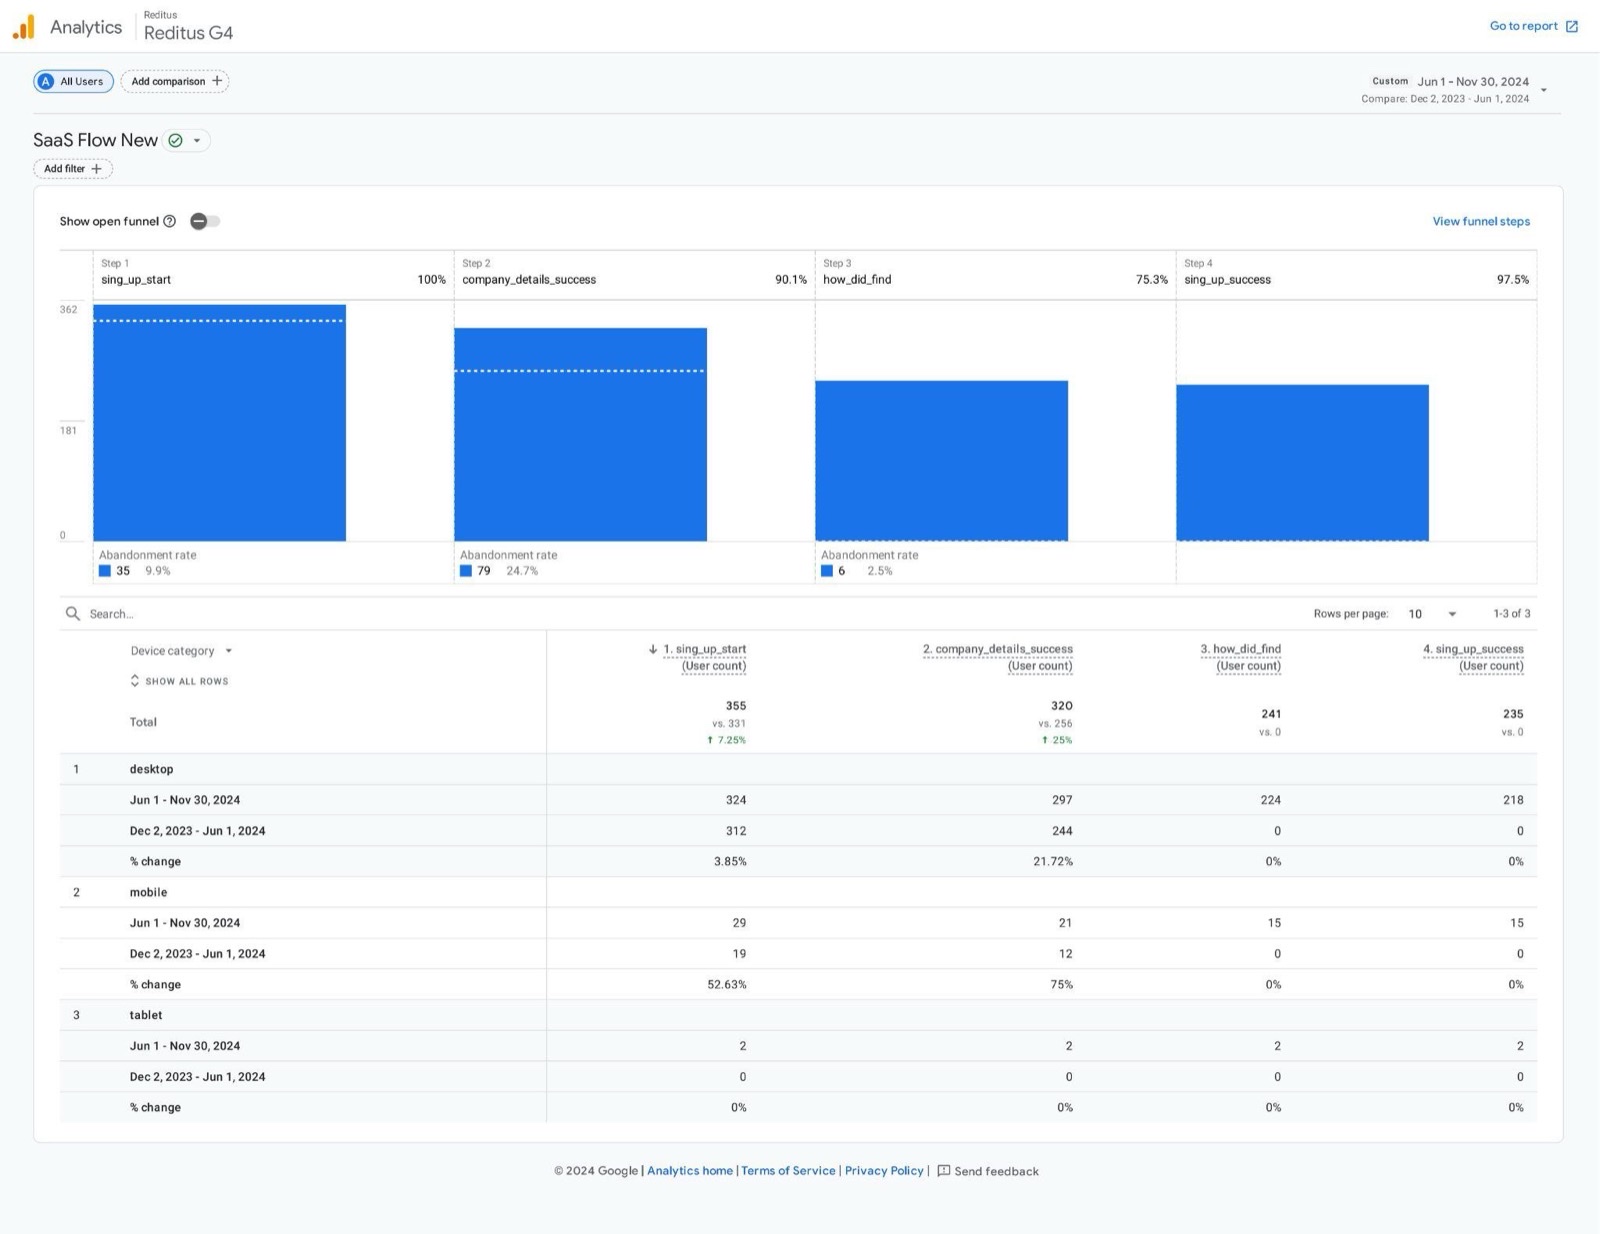Open the date range dropdown arrow

[1544, 90]
